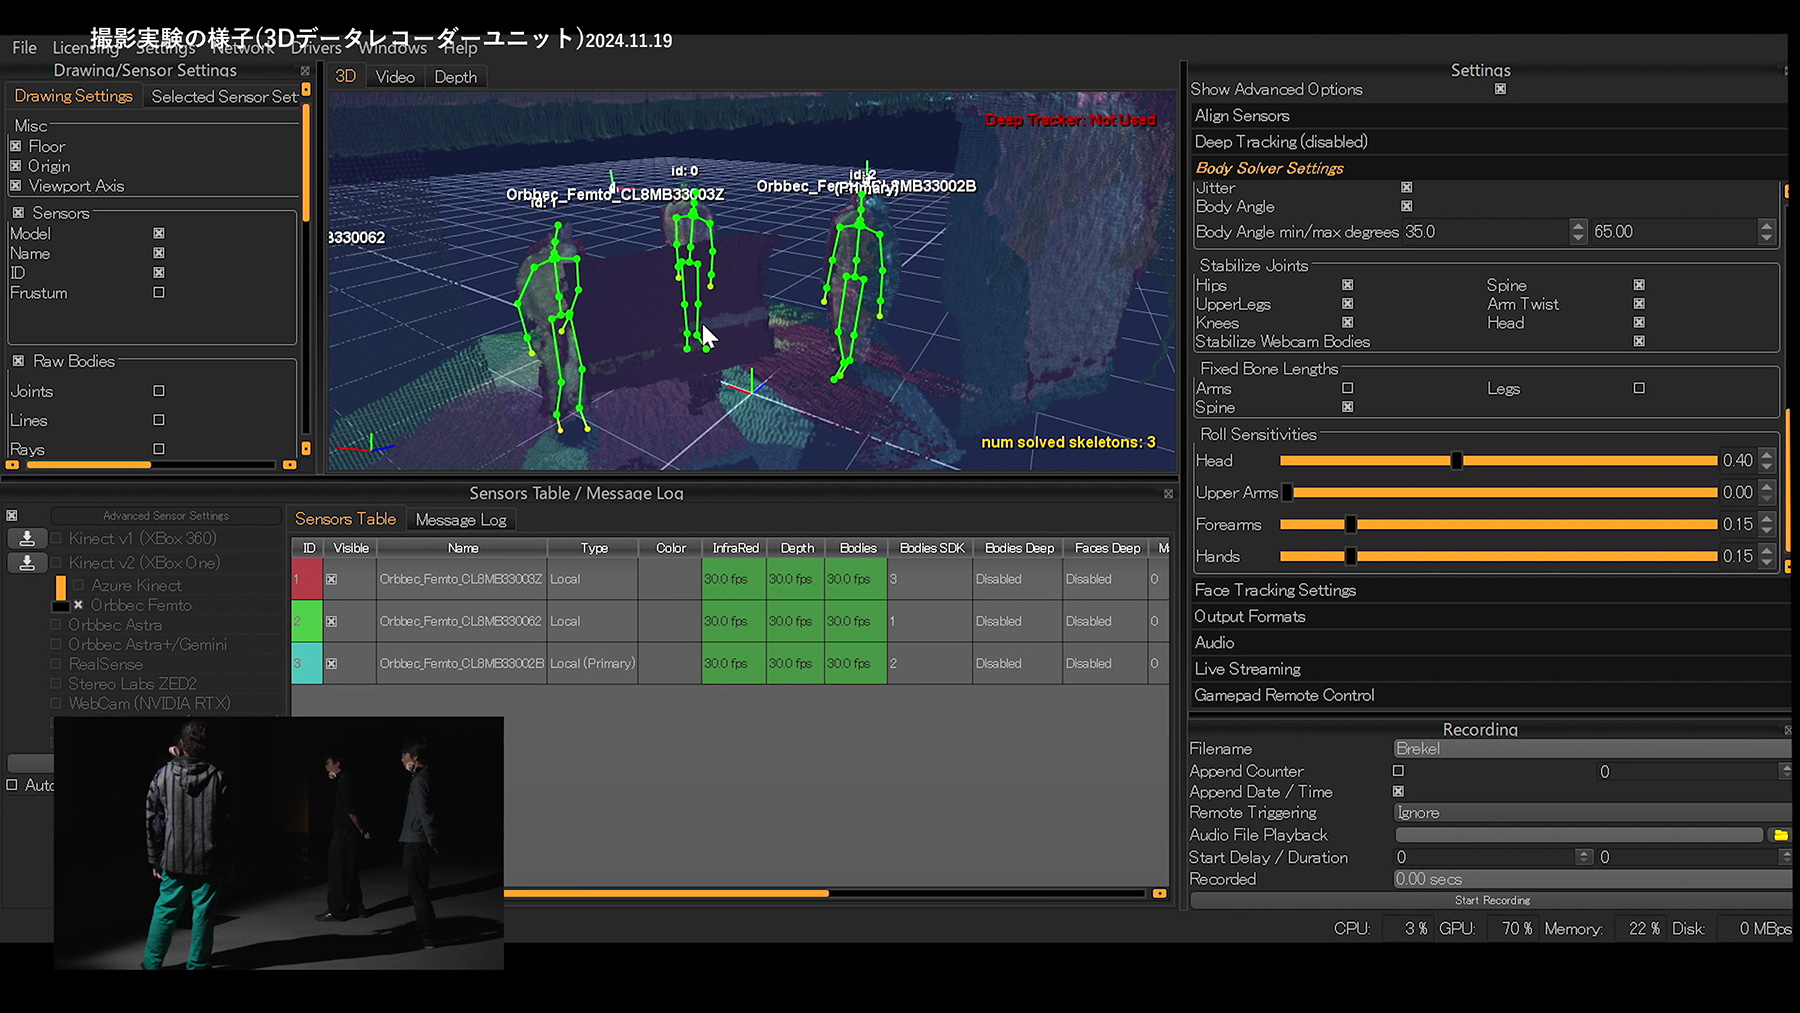Click the Body Angle max degrees spinner arrows

tap(1766, 232)
